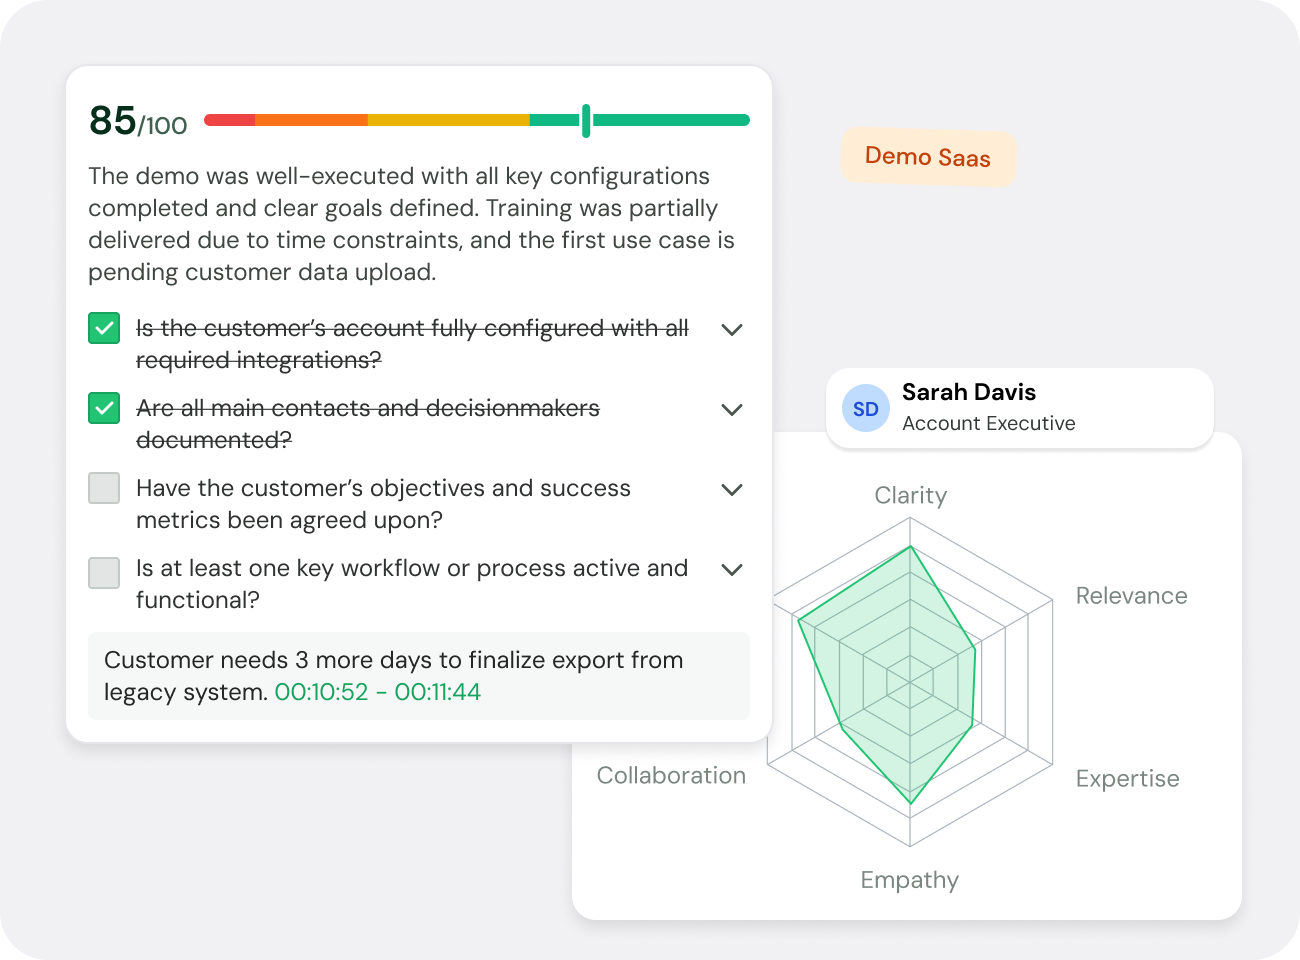The width and height of the screenshot is (1300, 960).
Task: Expand the key workflow functional question
Action: point(732,569)
